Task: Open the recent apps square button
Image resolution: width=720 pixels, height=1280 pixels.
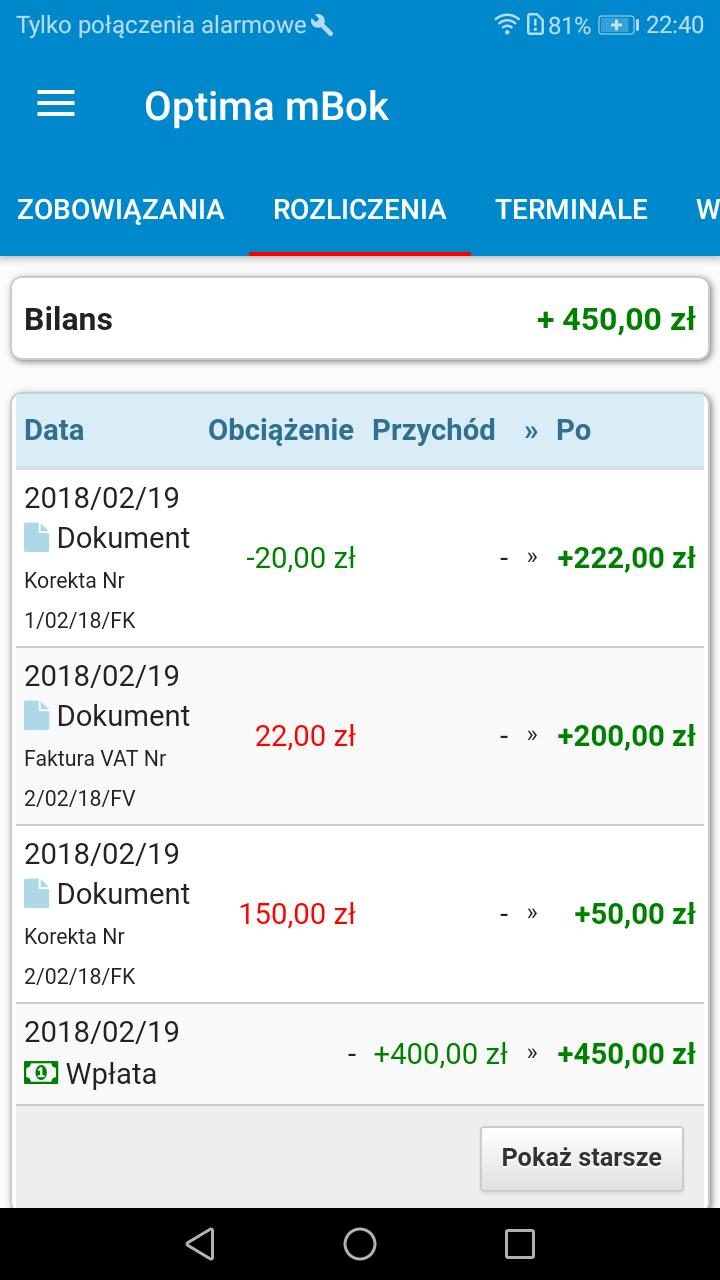Action: (519, 1243)
